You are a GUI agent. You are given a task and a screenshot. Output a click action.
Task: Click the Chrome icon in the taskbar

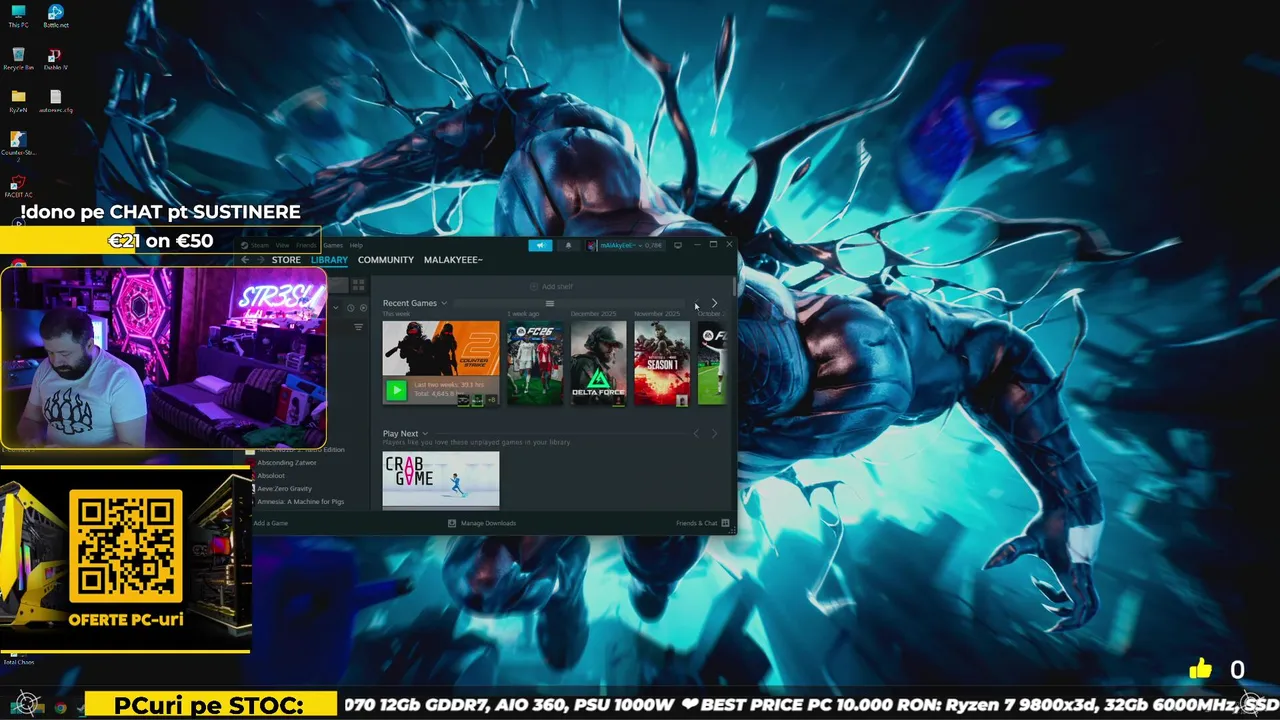pos(60,707)
